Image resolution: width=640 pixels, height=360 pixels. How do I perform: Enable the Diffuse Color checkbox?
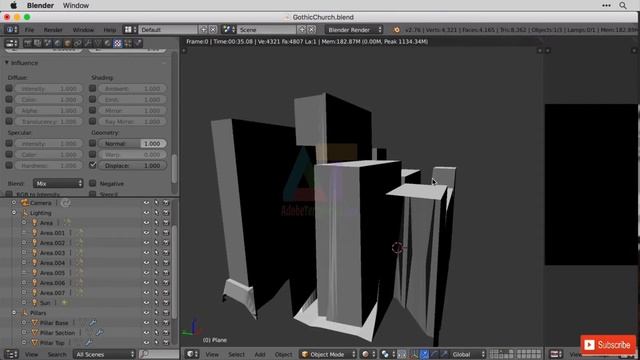click(9, 99)
